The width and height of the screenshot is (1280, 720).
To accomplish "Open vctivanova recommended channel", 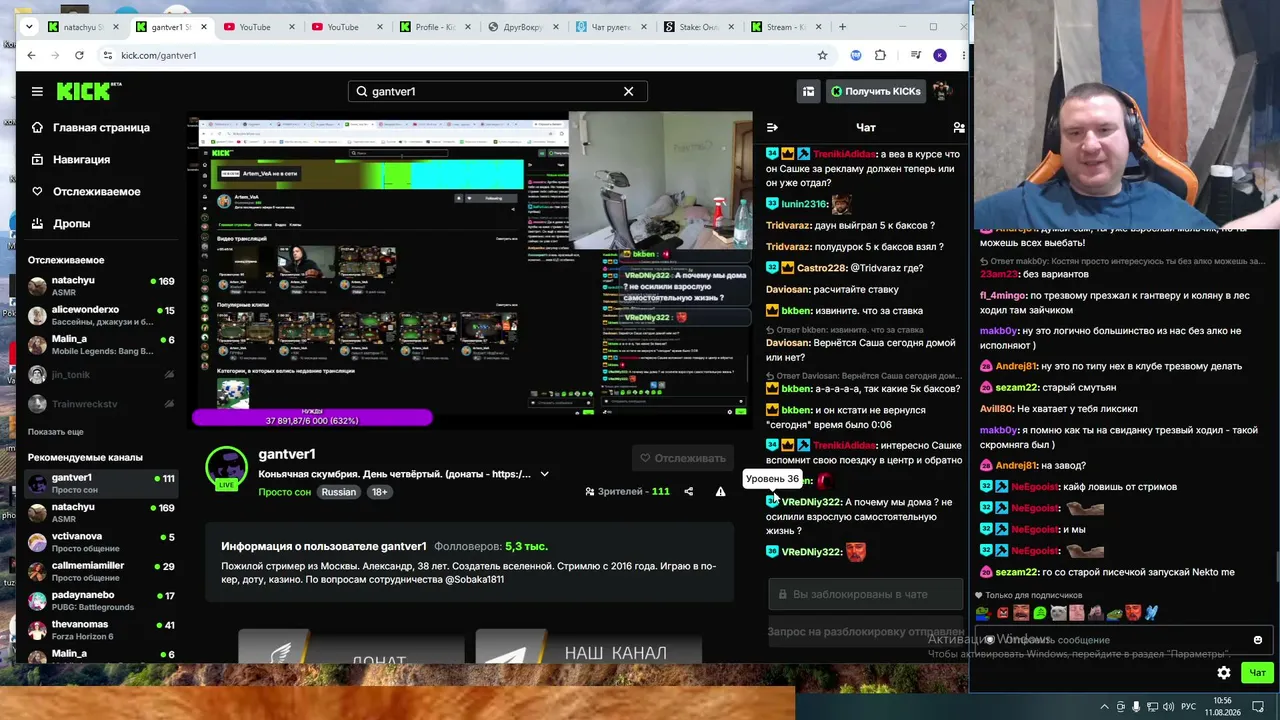I will coord(100,543).
